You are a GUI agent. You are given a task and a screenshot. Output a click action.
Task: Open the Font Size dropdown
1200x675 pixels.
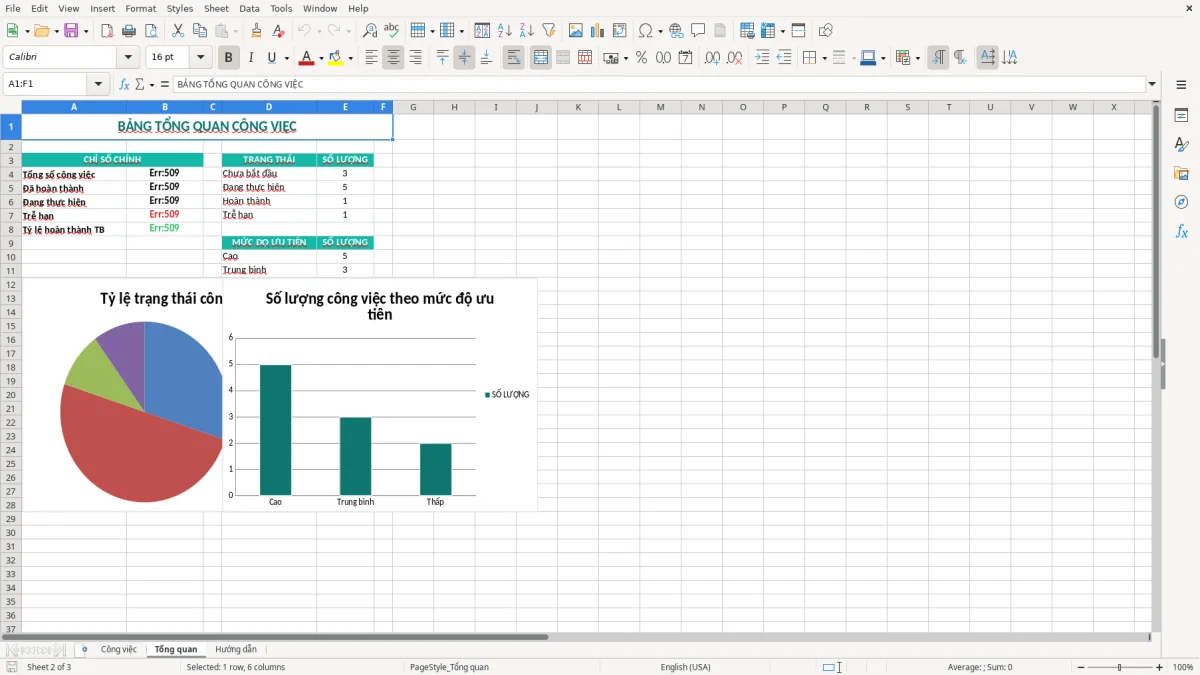201,57
